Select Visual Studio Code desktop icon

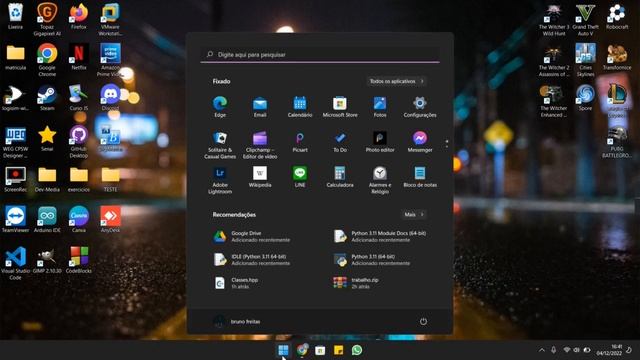coord(16,263)
